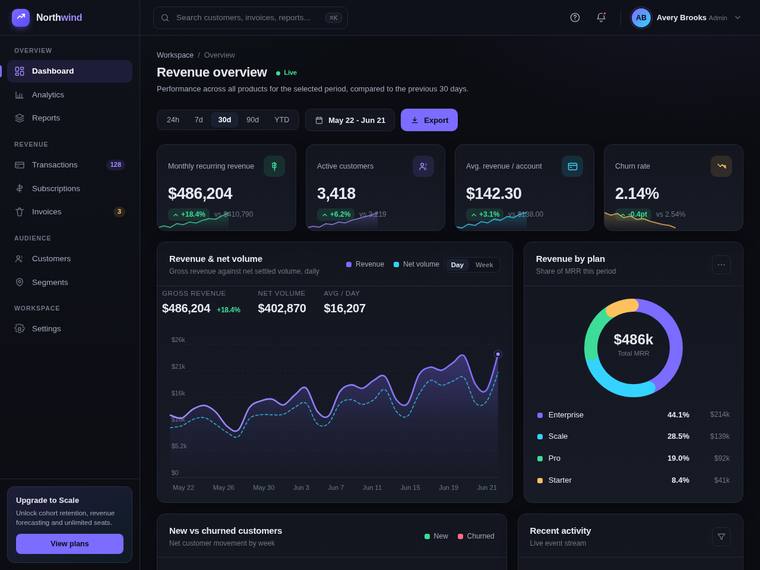Open the help question-mark icon

(x=575, y=17)
